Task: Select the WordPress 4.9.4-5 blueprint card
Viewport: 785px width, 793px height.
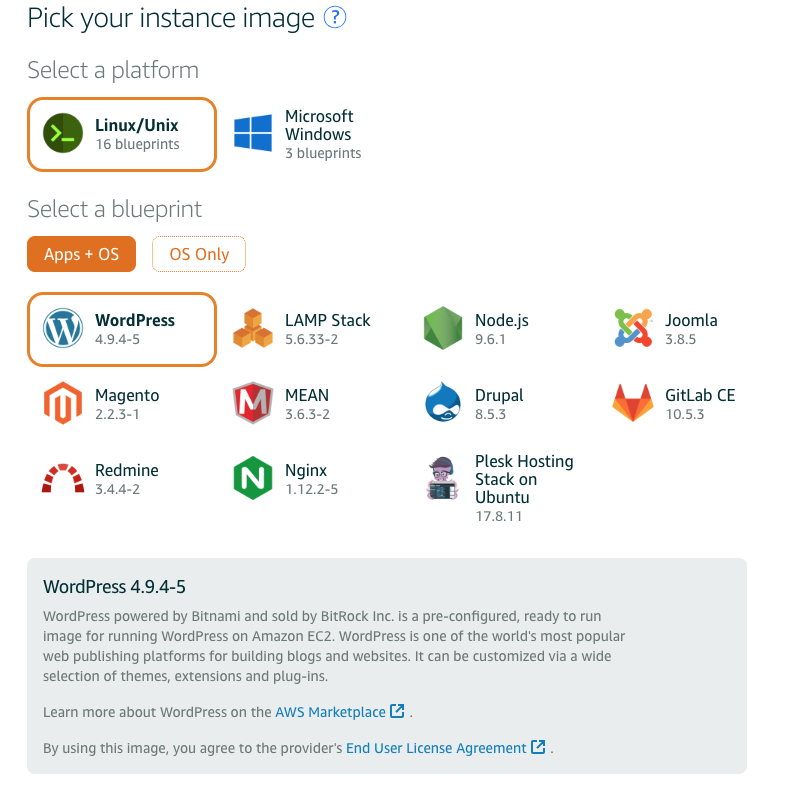Action: click(x=122, y=329)
